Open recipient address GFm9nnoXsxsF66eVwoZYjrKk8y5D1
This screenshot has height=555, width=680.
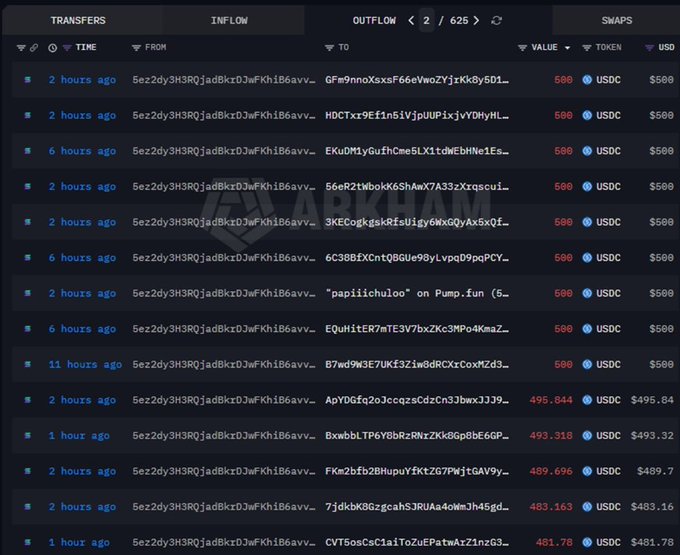point(417,80)
